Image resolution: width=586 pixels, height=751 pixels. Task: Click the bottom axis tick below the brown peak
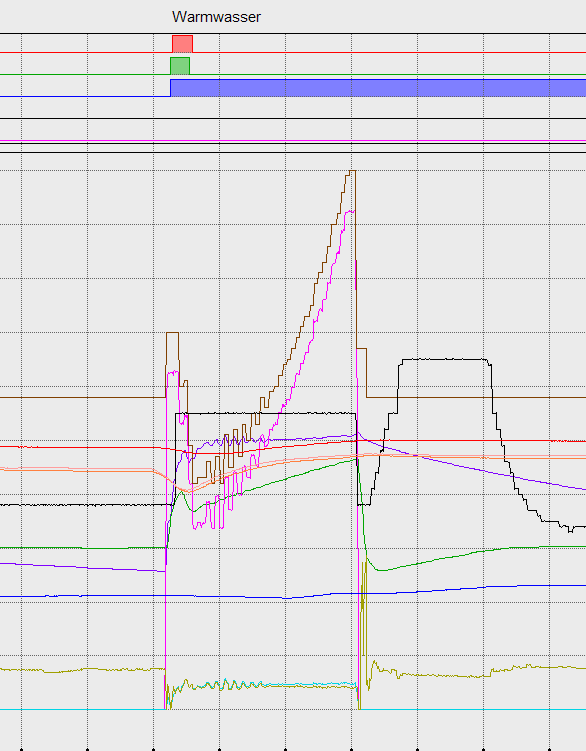[x=351, y=749]
